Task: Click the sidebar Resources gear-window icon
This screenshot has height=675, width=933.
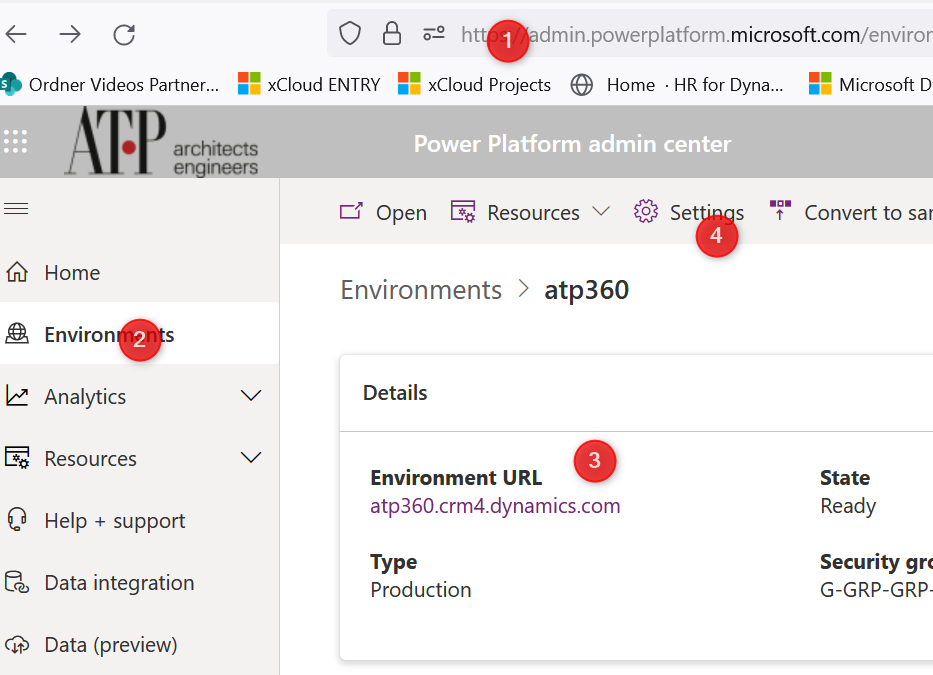Action: click(17, 458)
